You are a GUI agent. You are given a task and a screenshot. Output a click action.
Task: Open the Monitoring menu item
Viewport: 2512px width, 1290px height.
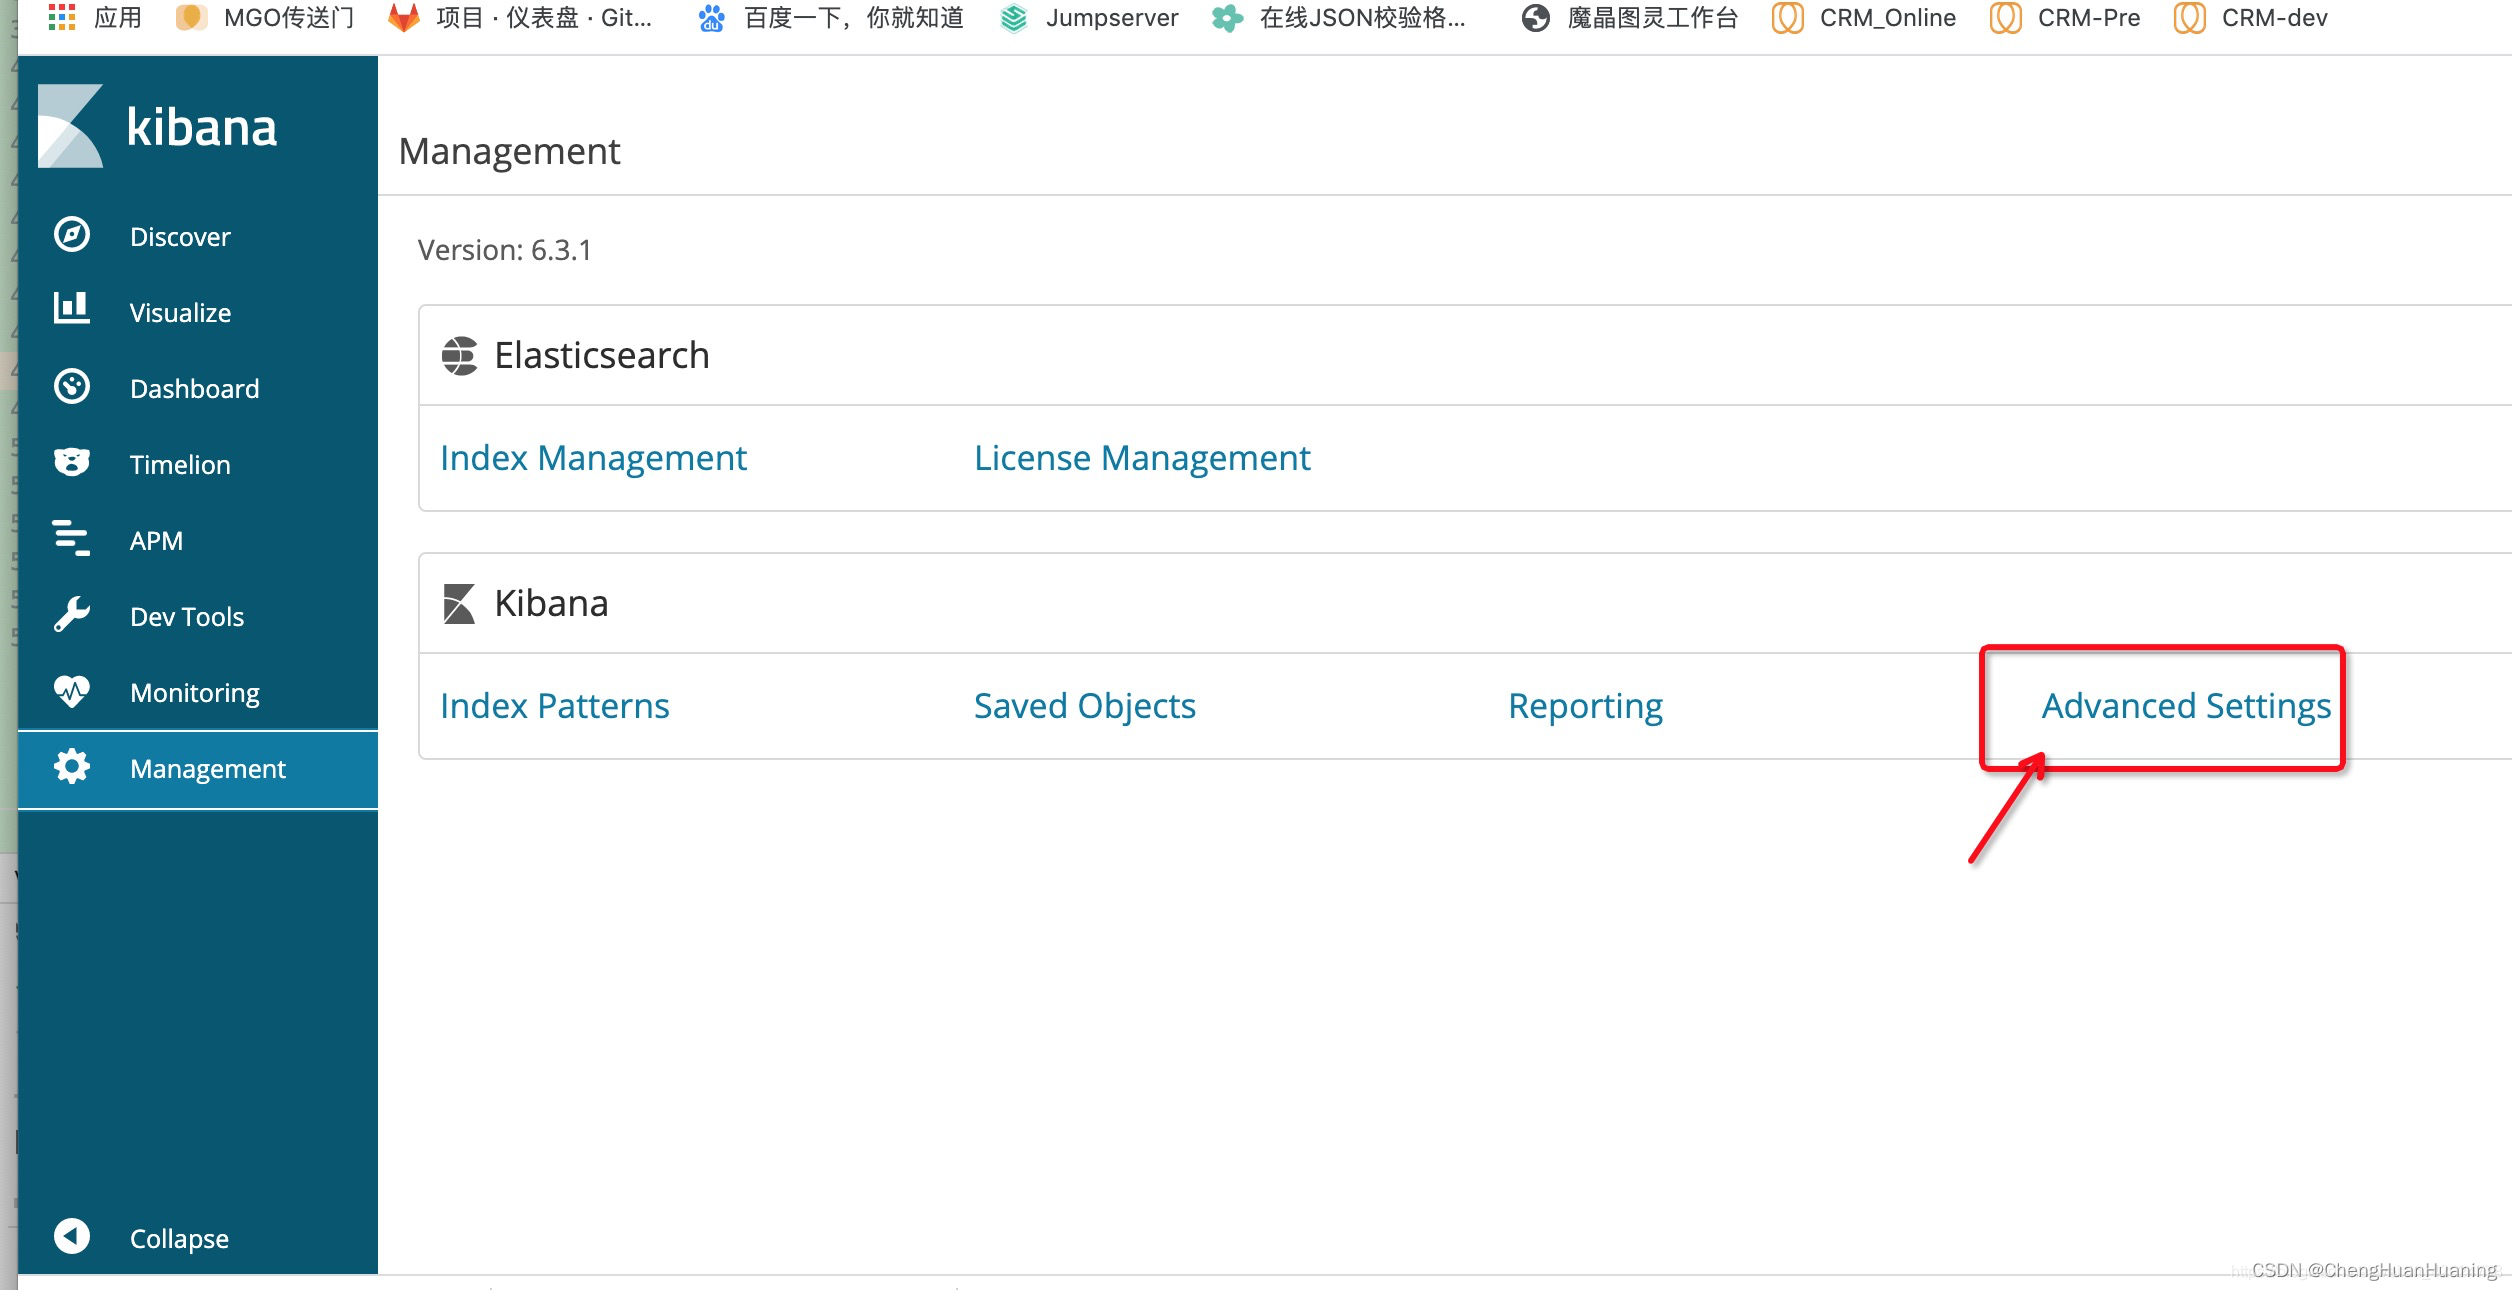tap(198, 692)
